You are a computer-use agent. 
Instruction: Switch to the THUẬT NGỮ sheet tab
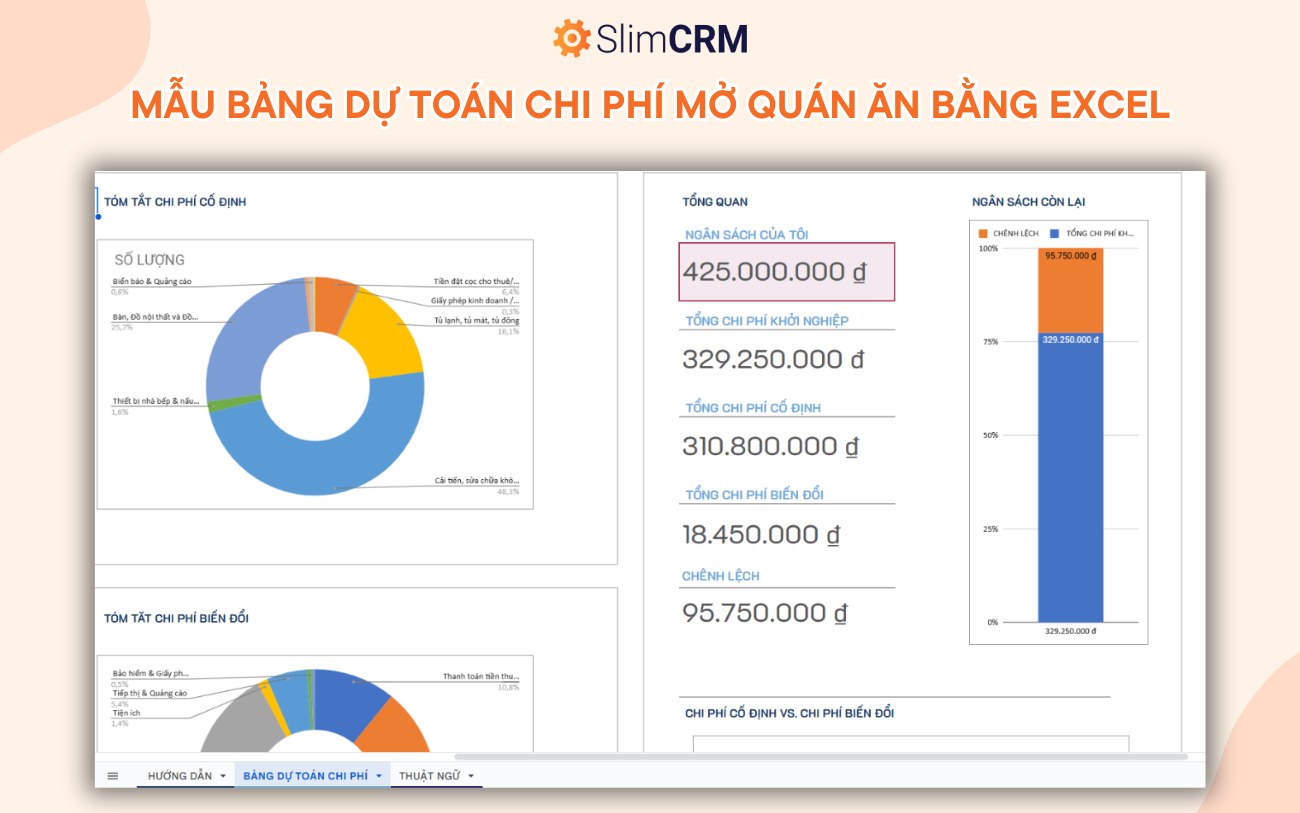tap(429, 776)
